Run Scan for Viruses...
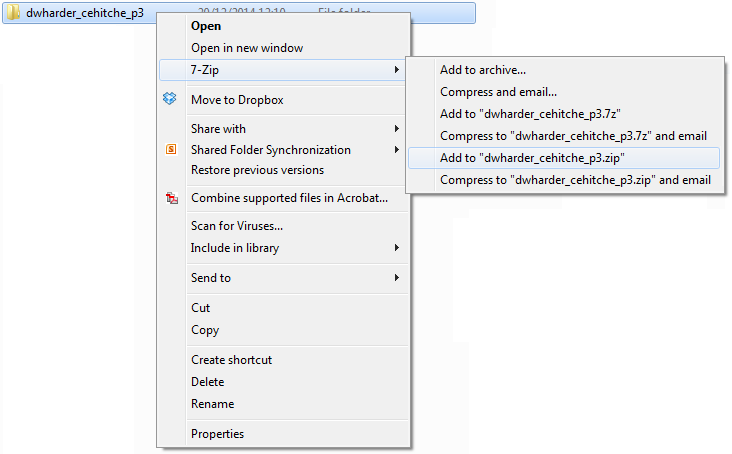The height and width of the screenshot is (454, 732). point(237,226)
